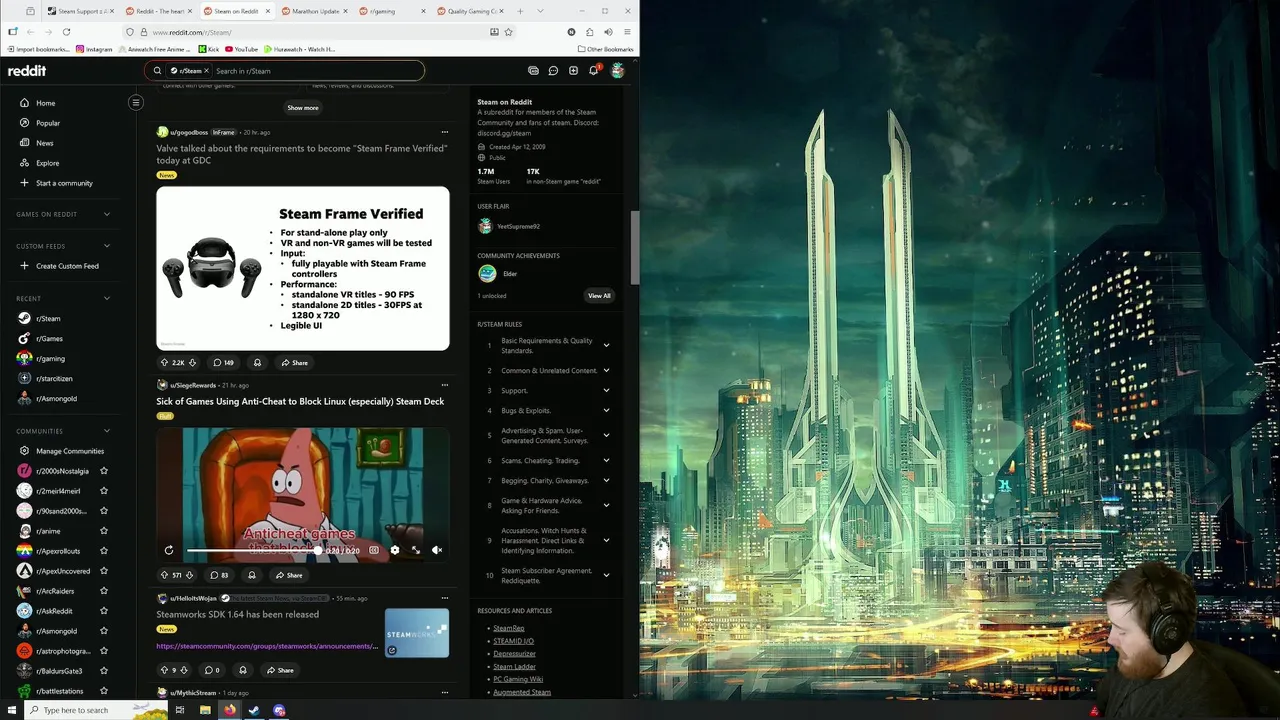Viewport: 1280px width, 720px height.
Task: Unmute the Patrick video
Action: click(x=437, y=550)
